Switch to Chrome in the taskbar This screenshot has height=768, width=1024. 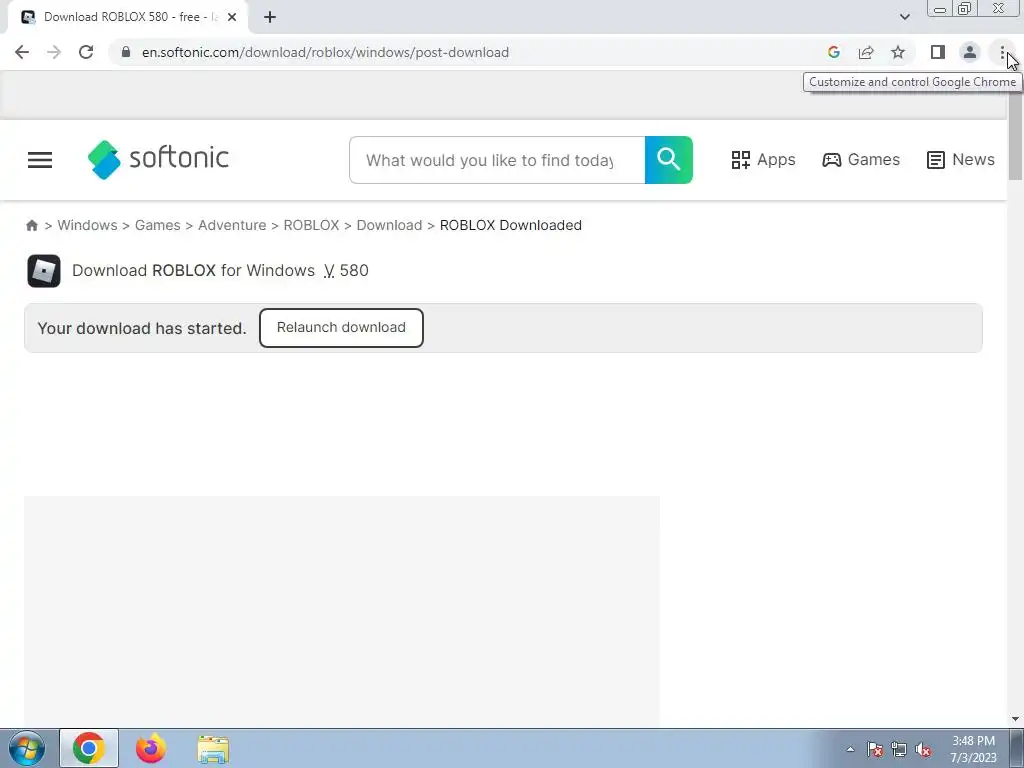click(x=89, y=748)
